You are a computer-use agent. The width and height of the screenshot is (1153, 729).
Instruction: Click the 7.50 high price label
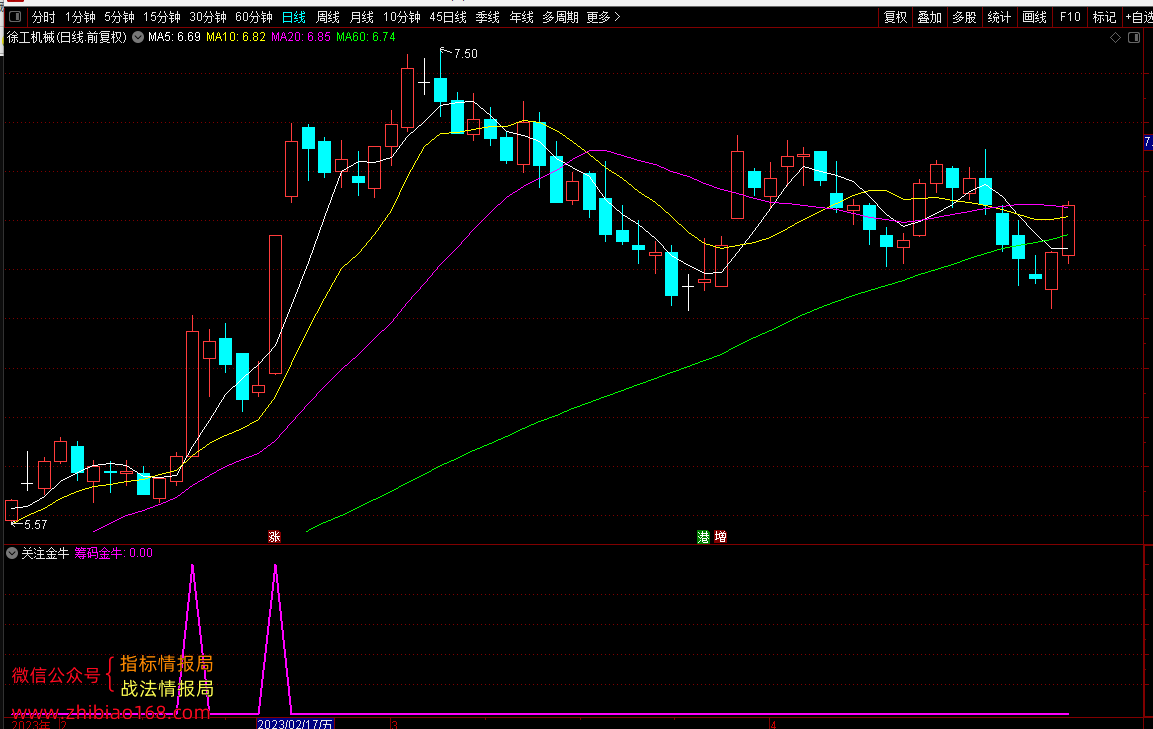pyautogui.click(x=465, y=54)
